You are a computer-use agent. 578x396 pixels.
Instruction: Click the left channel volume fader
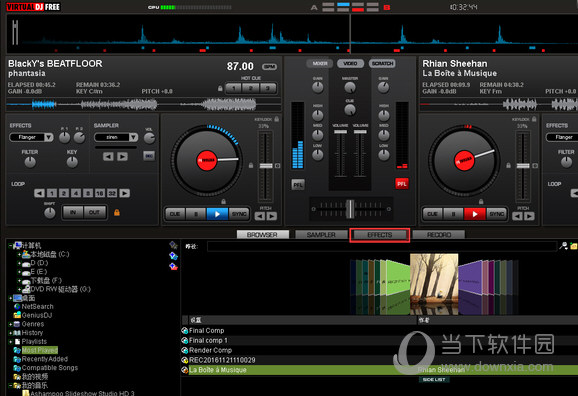point(340,132)
